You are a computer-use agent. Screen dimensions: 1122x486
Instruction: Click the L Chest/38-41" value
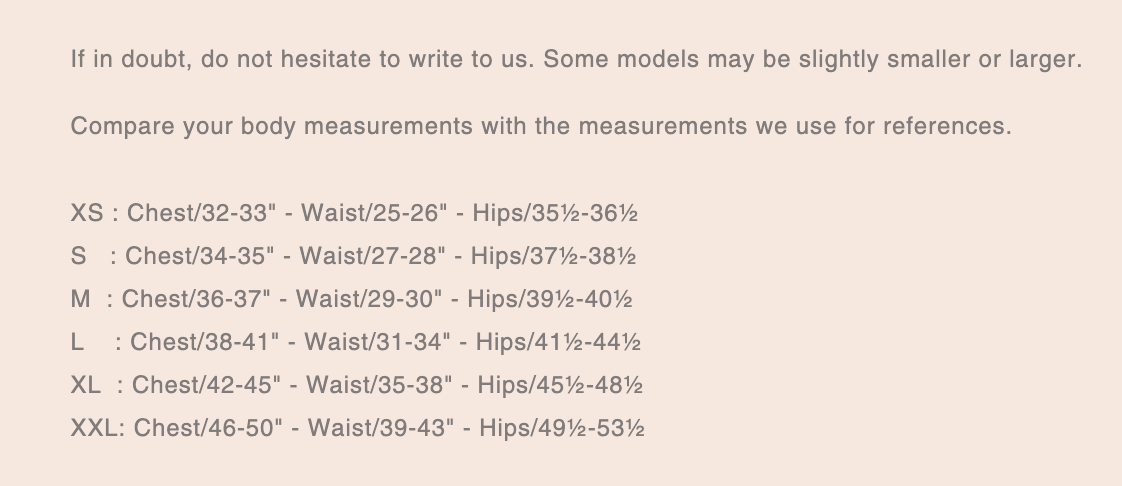[205, 342]
